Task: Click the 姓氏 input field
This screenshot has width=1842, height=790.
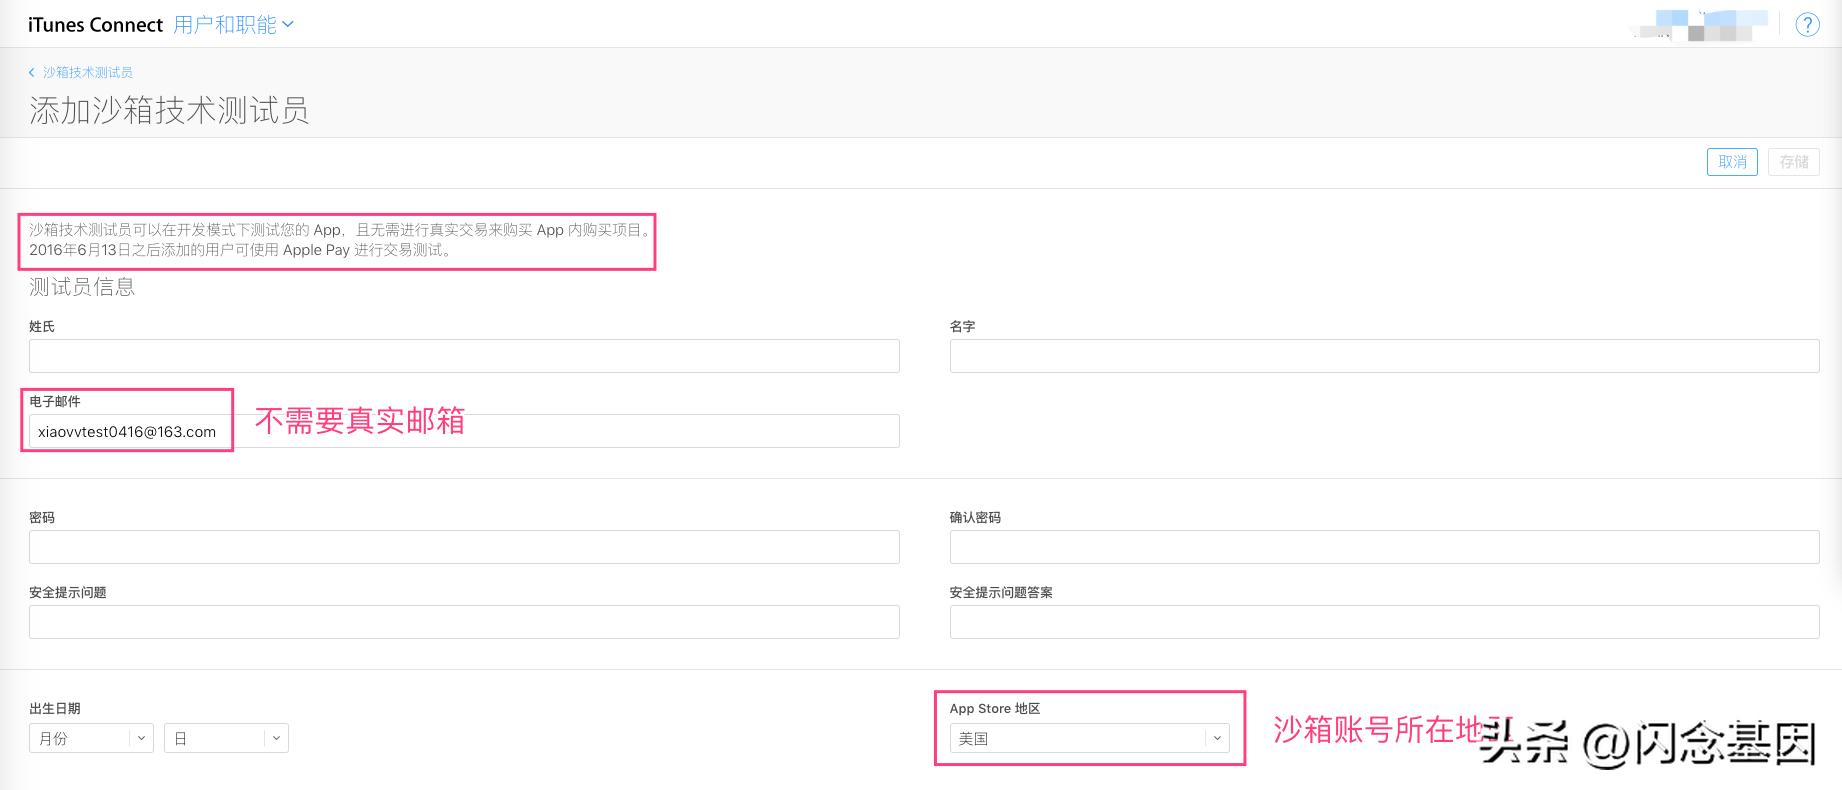Action: click(x=464, y=356)
